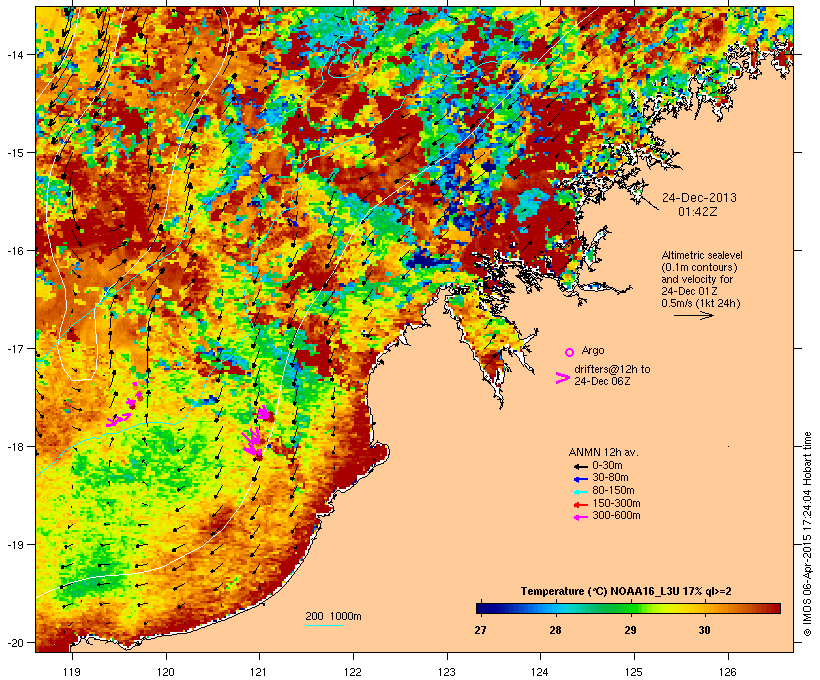Viewport: 820px width, 680px height.
Task: Click the 29 value under color bar
Action: (x=630, y=630)
